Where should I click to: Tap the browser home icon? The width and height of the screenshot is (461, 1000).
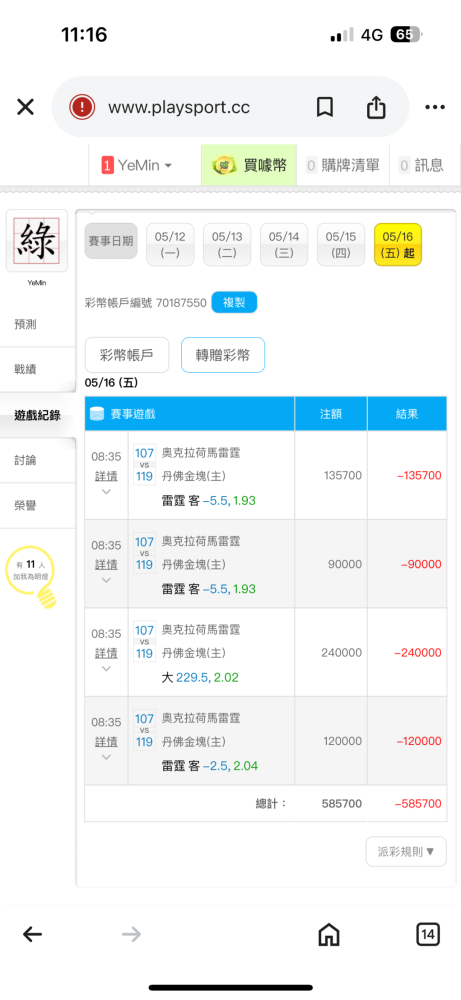(328, 935)
